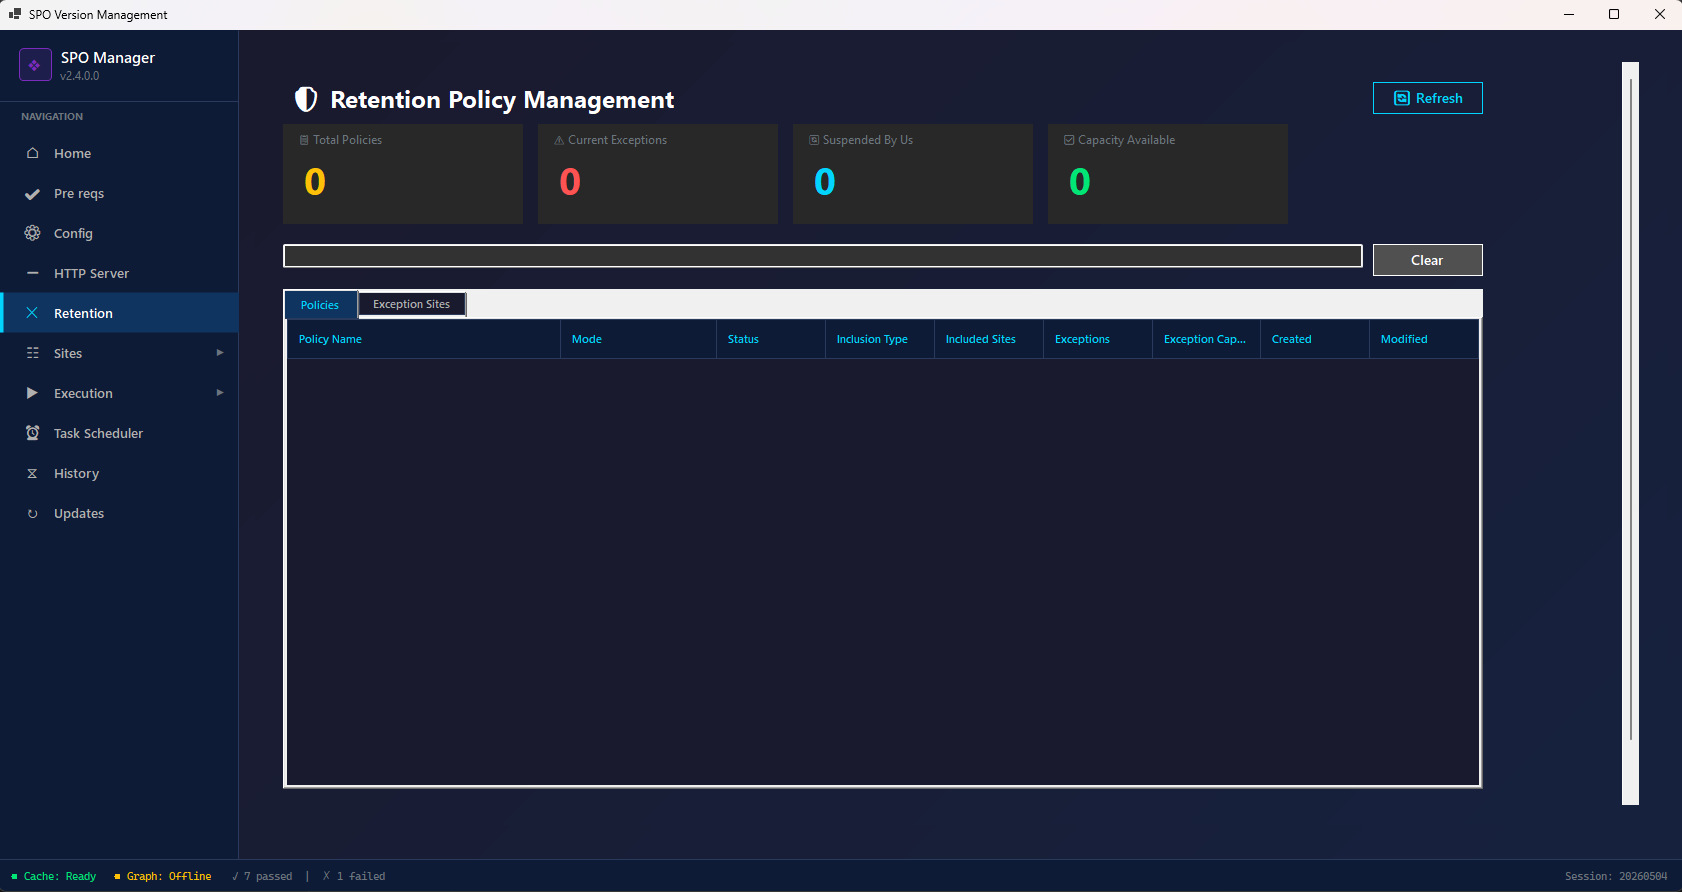Expand the Sites submenu arrow

220,353
